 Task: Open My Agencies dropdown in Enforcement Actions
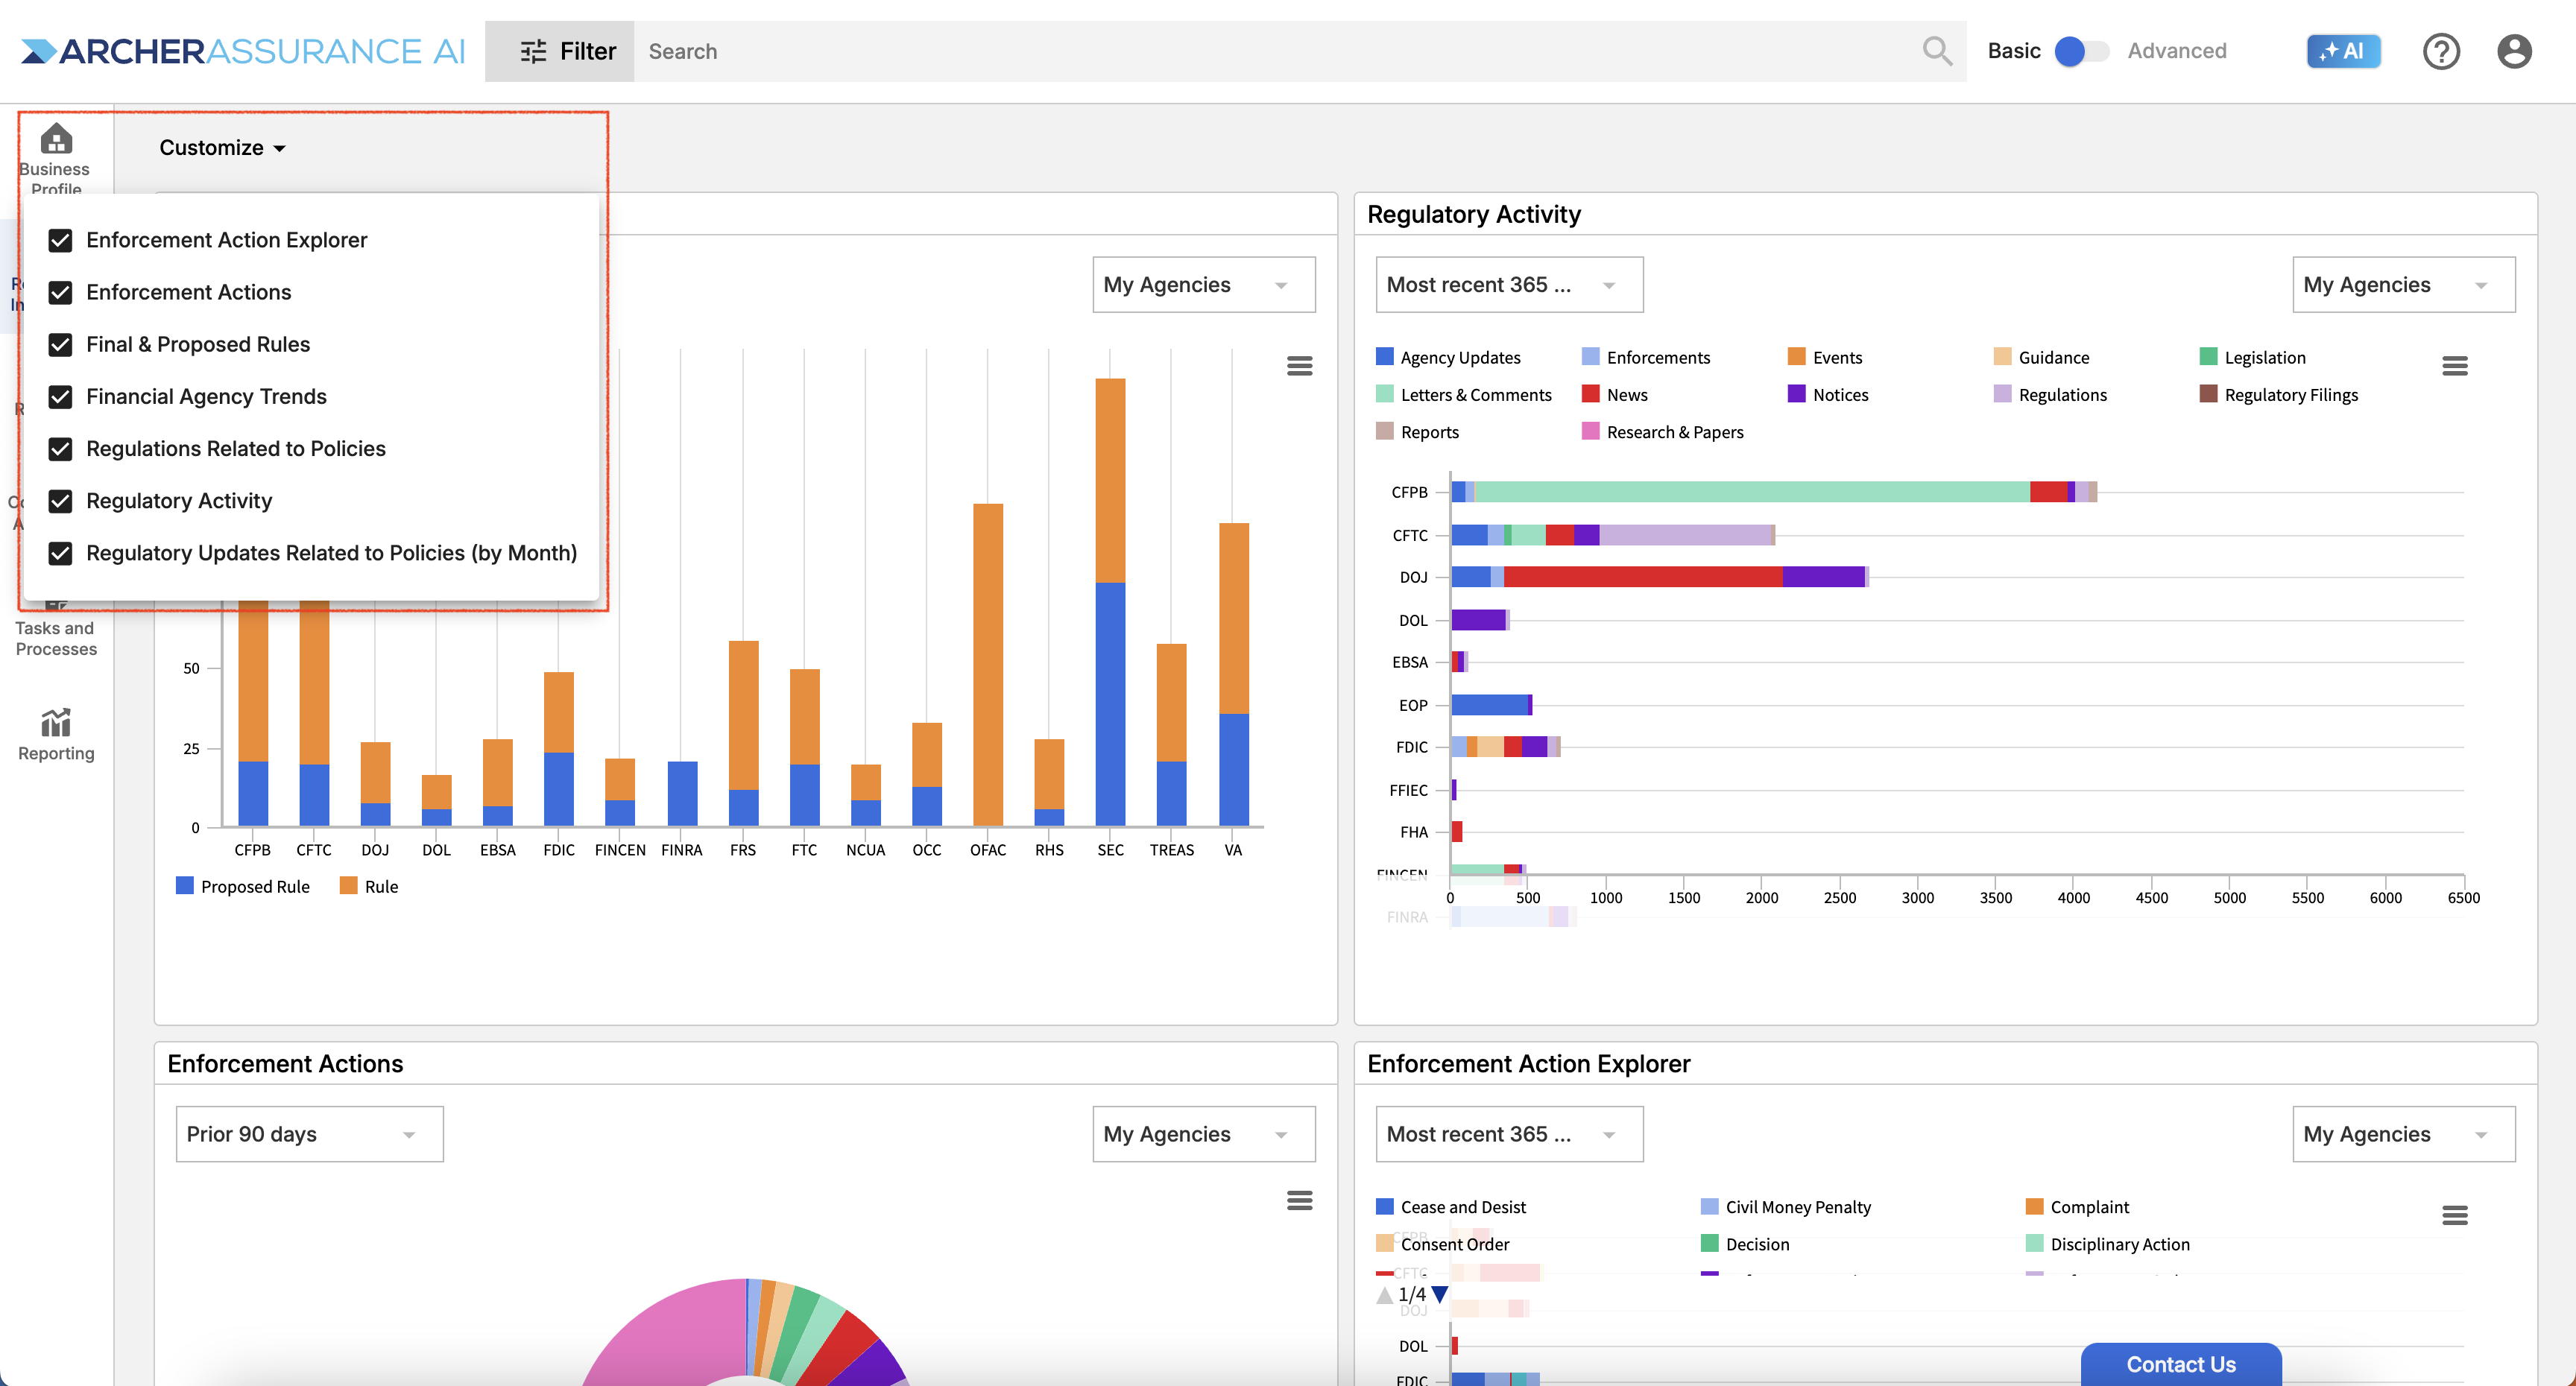point(1203,1134)
